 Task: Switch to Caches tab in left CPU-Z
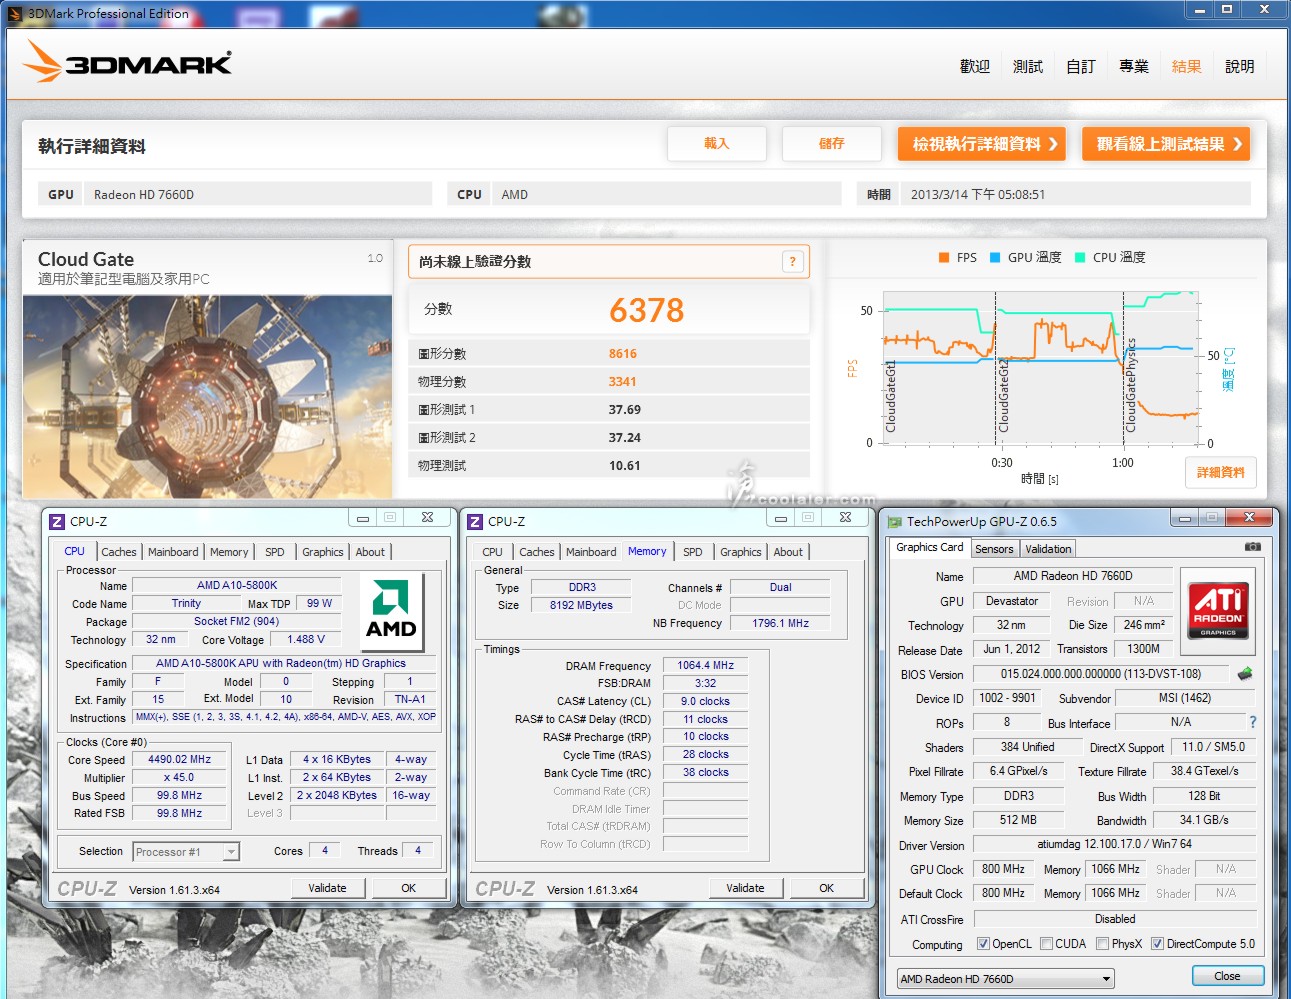(x=119, y=552)
